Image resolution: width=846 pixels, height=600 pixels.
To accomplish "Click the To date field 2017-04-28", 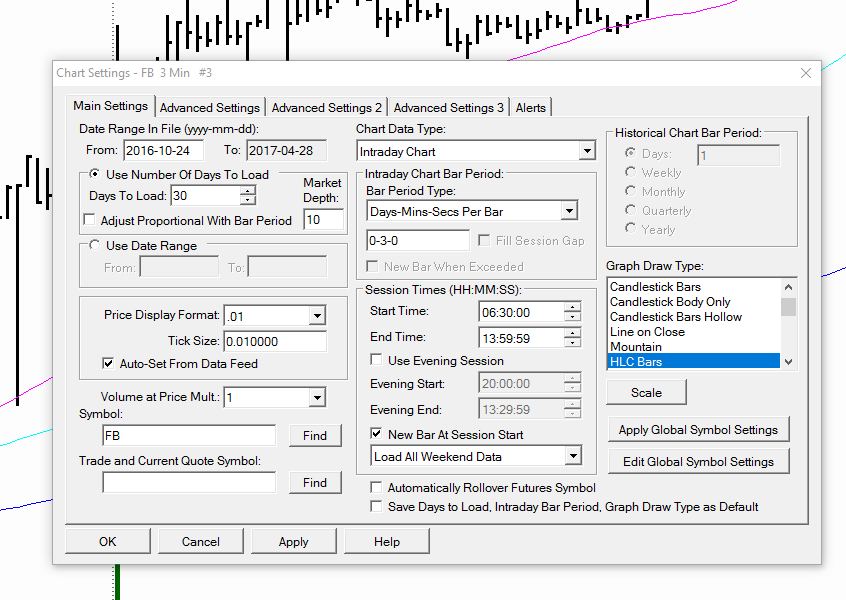I will coord(286,150).
